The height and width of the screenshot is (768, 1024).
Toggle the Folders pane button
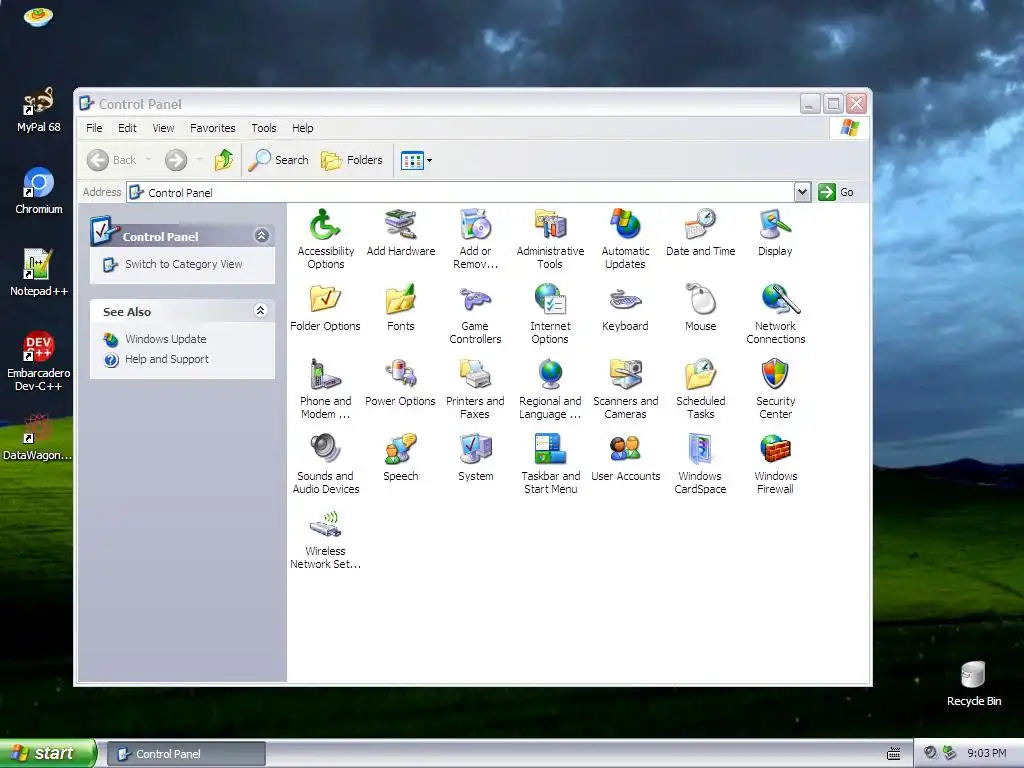[352, 160]
